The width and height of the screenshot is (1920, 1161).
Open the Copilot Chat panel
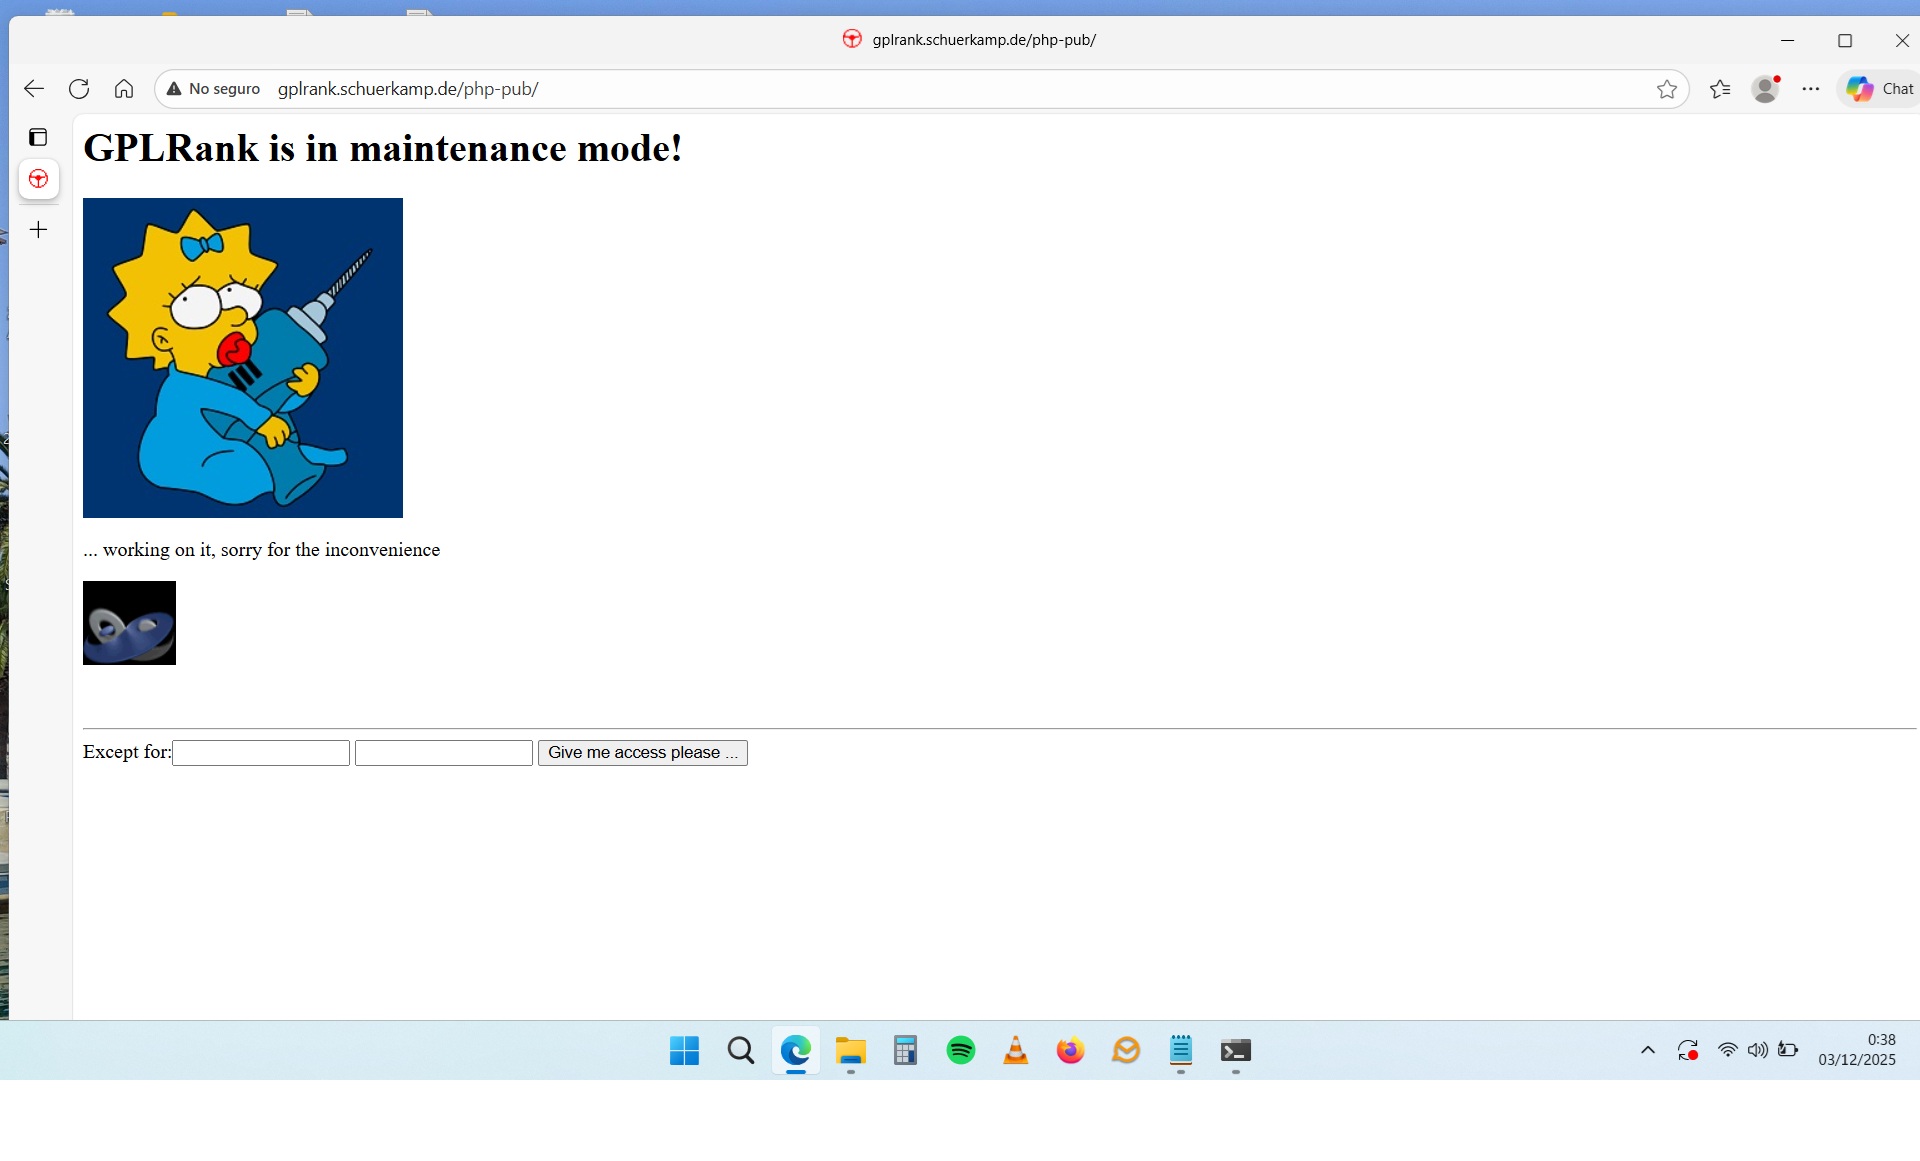1879,89
